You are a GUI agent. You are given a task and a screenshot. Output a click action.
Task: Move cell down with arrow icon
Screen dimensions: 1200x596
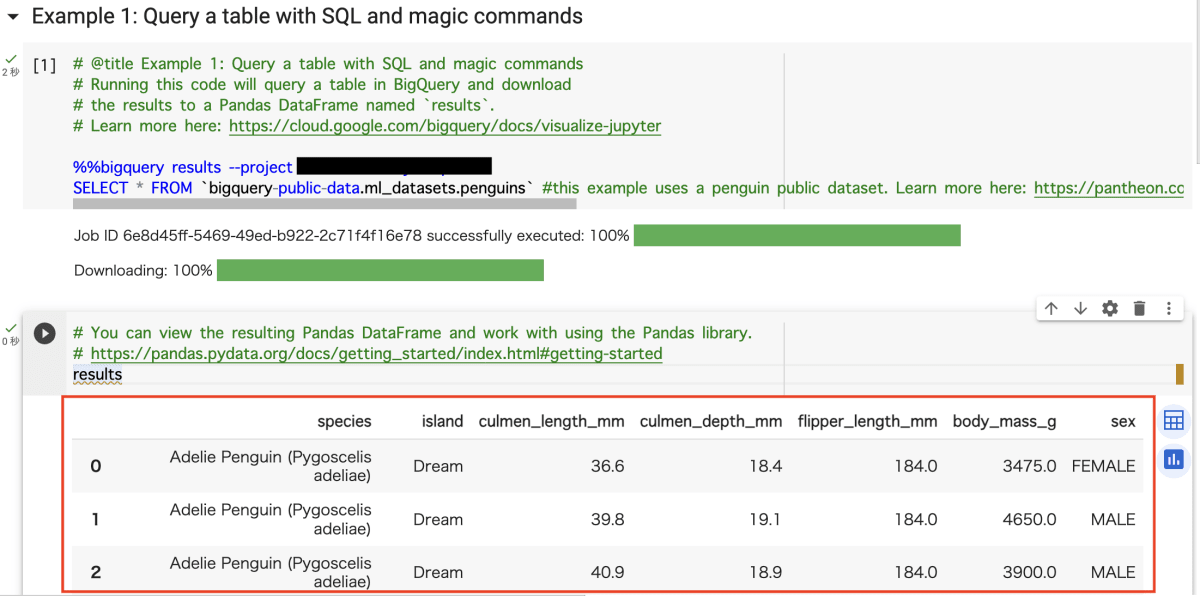click(1080, 309)
